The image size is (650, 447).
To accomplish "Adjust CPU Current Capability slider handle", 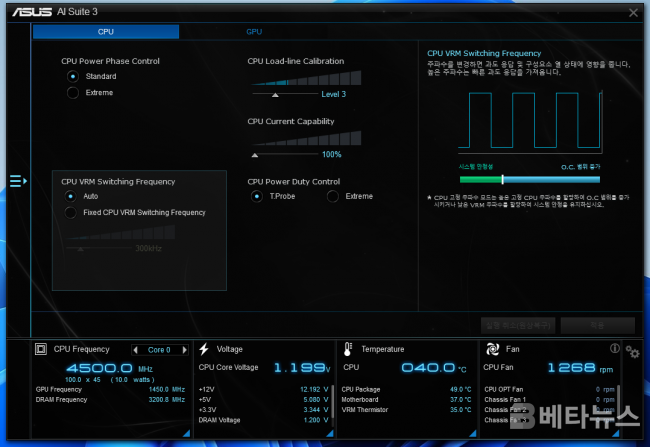I will [255, 155].
